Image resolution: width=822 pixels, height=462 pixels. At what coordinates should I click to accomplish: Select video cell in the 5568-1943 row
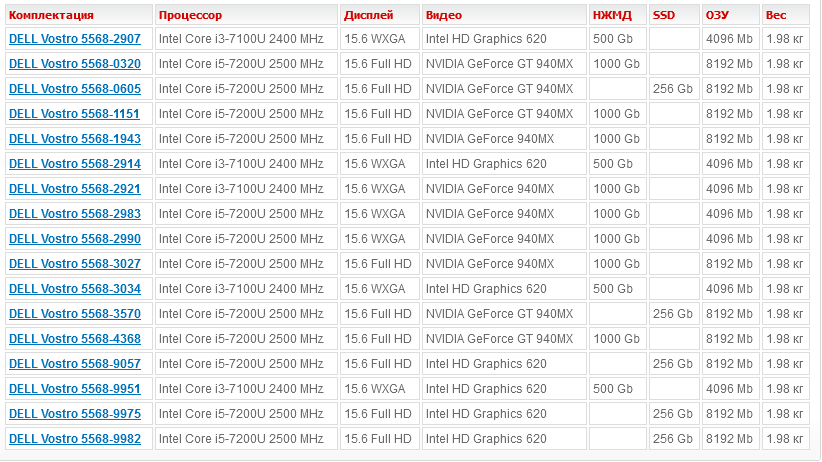504,139
